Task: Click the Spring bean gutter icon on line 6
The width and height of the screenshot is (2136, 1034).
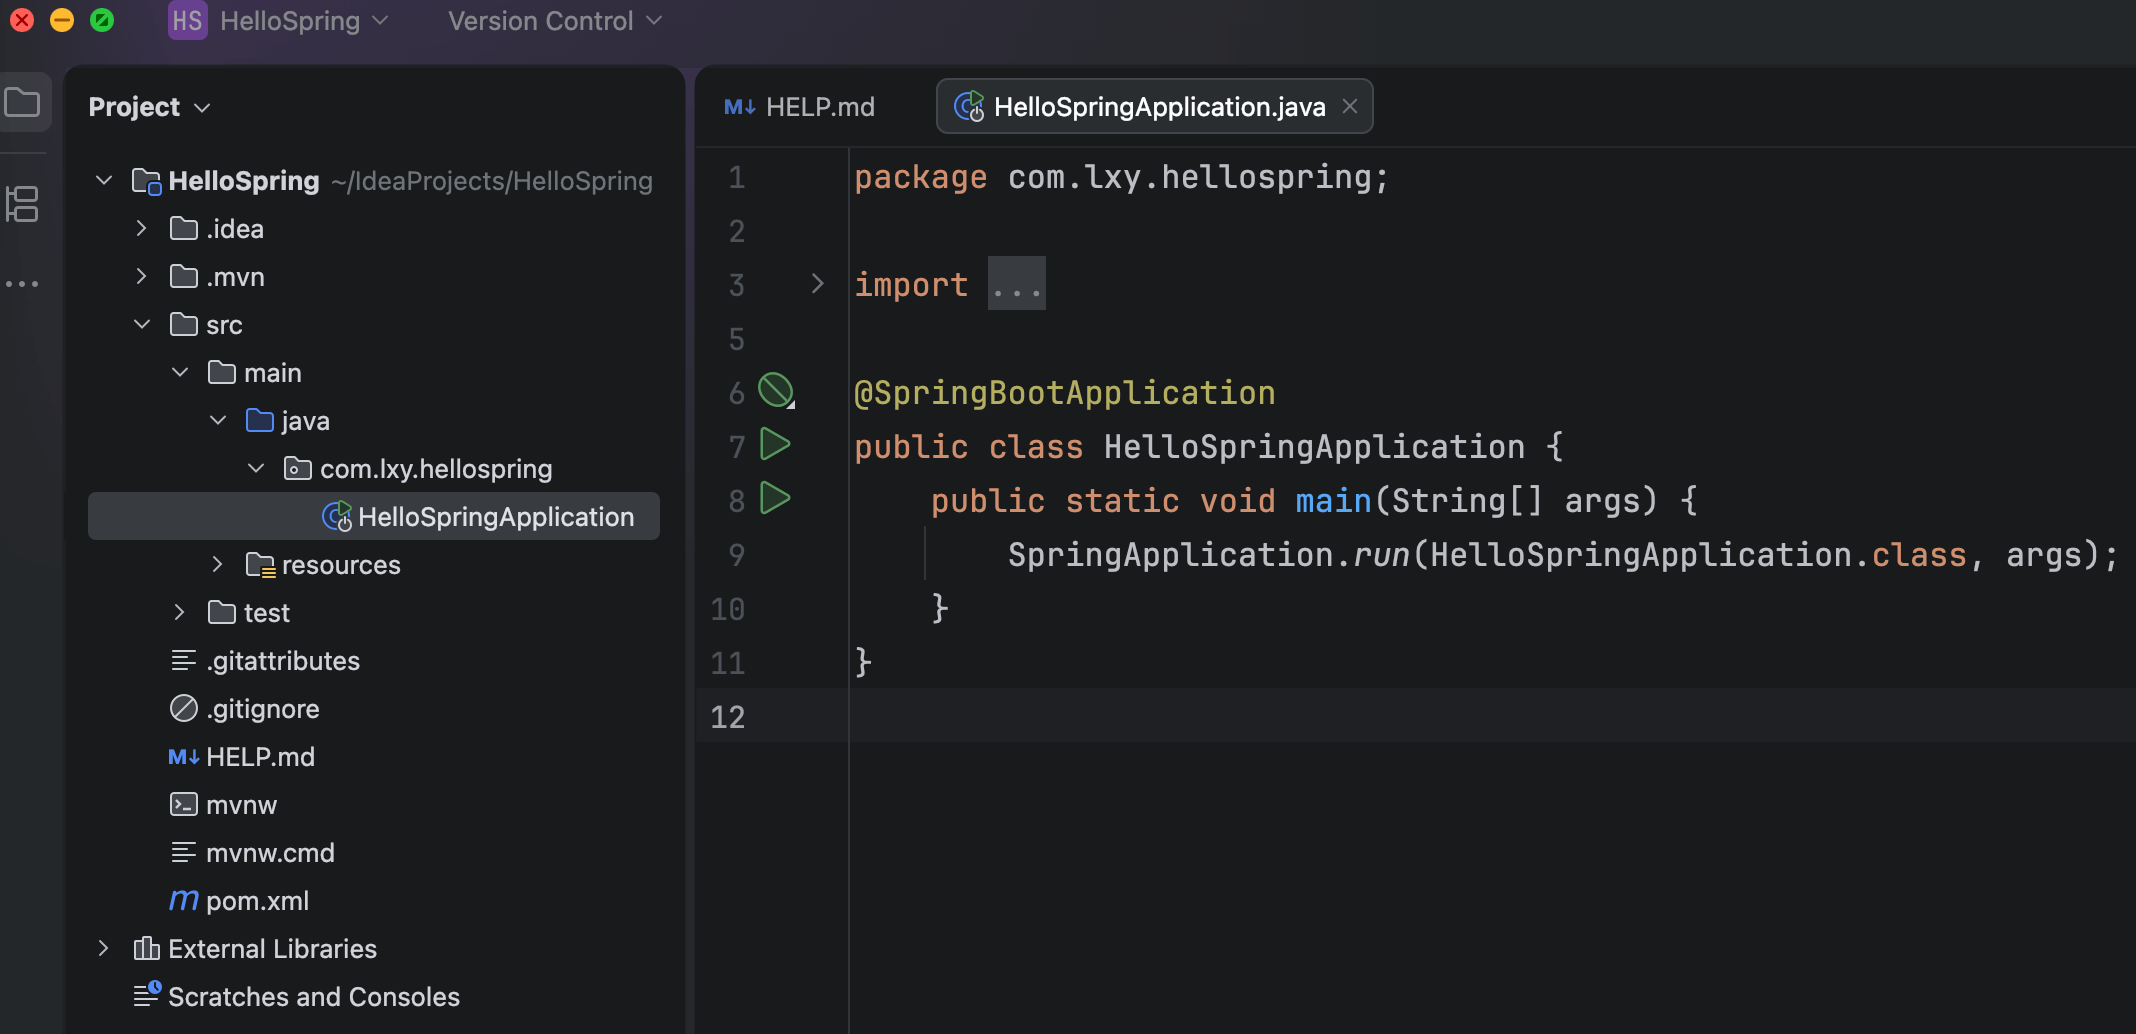Action: [775, 390]
